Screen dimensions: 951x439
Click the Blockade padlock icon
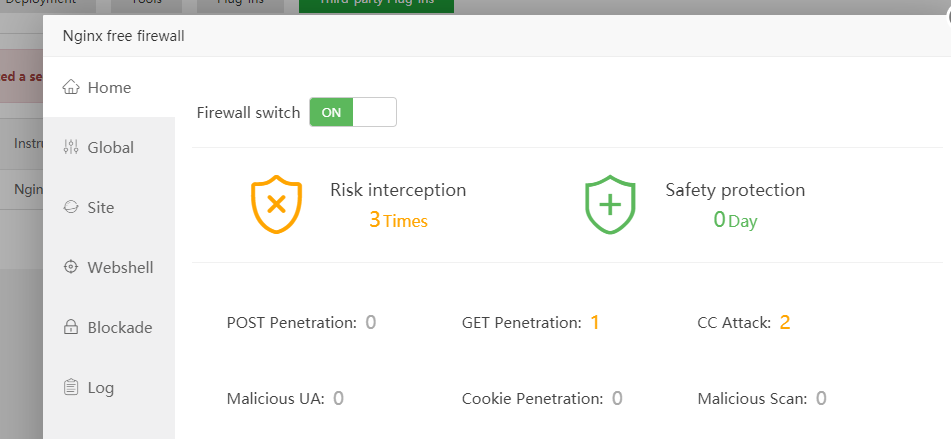(x=70, y=328)
